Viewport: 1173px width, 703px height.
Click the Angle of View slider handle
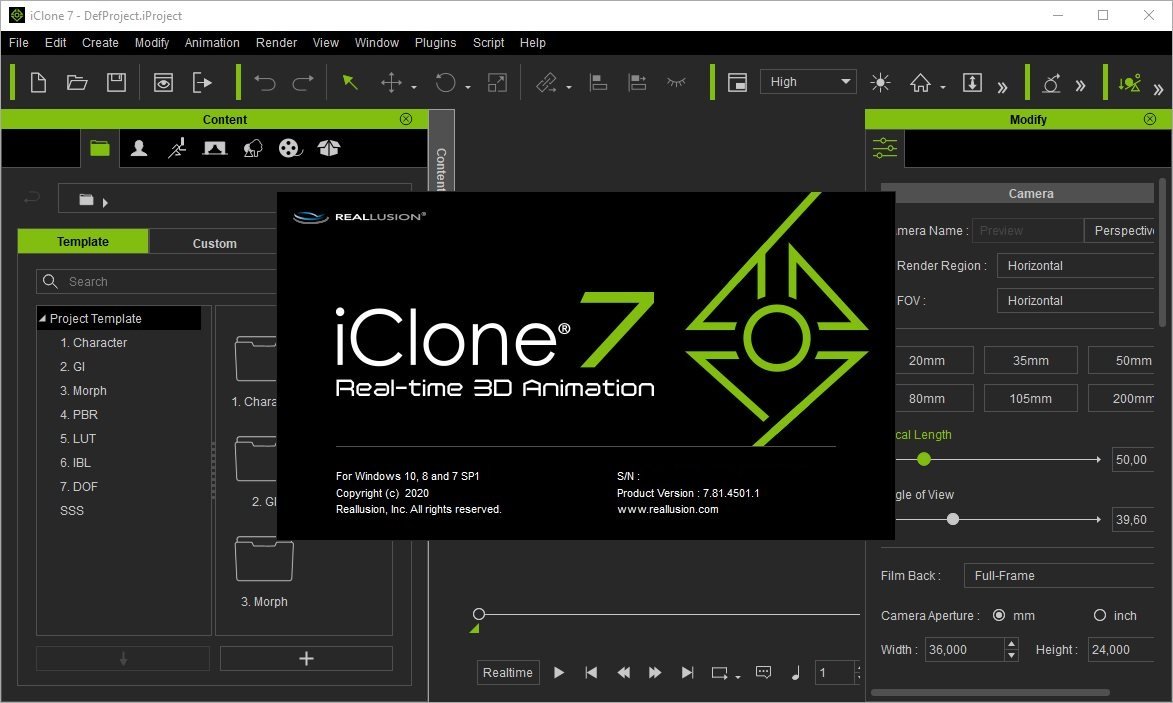coord(952,519)
